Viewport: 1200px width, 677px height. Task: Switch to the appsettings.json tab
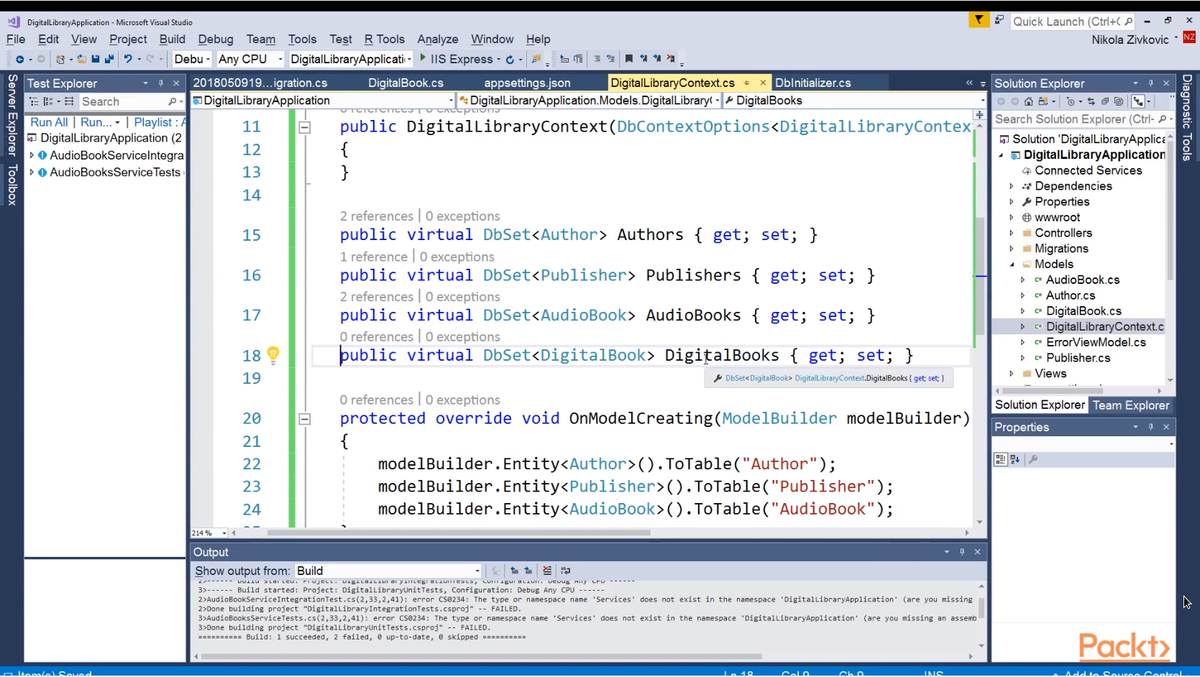[527, 83]
